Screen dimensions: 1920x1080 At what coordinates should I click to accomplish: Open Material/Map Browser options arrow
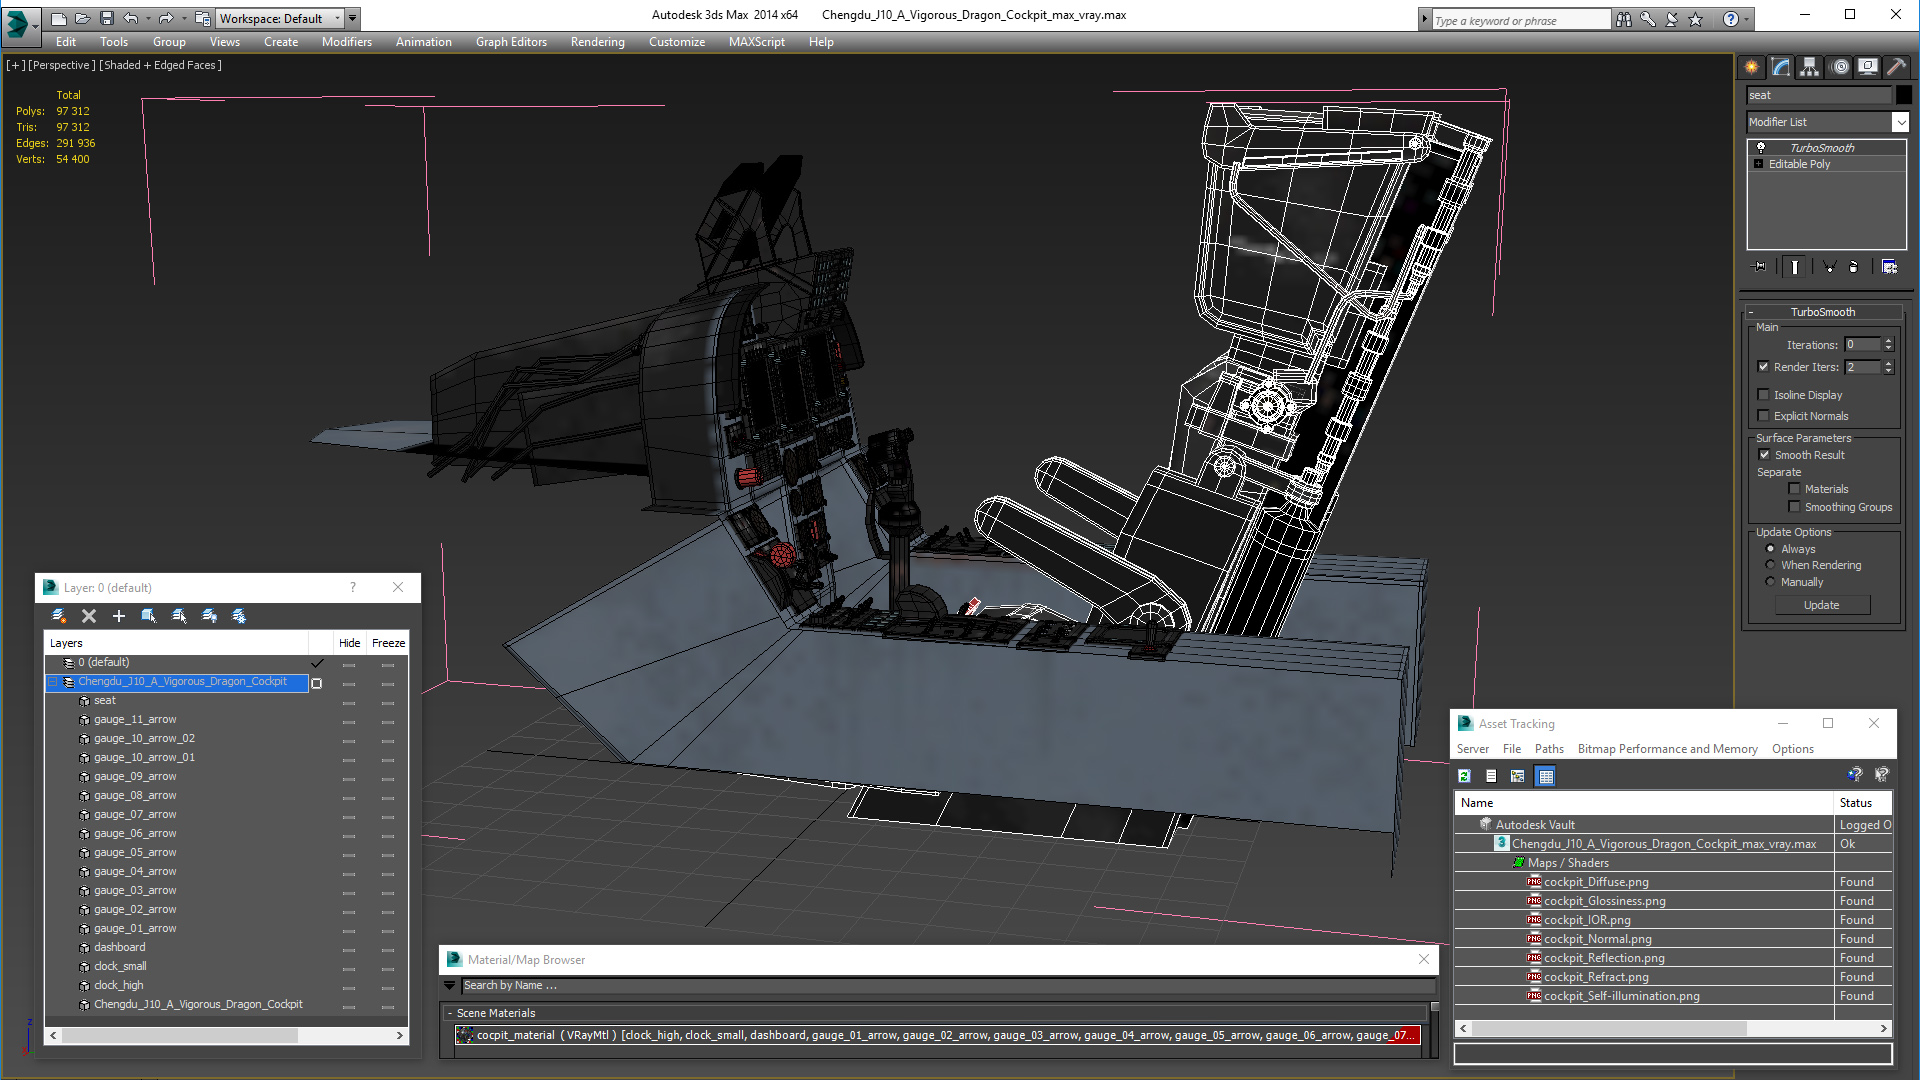pyautogui.click(x=450, y=986)
